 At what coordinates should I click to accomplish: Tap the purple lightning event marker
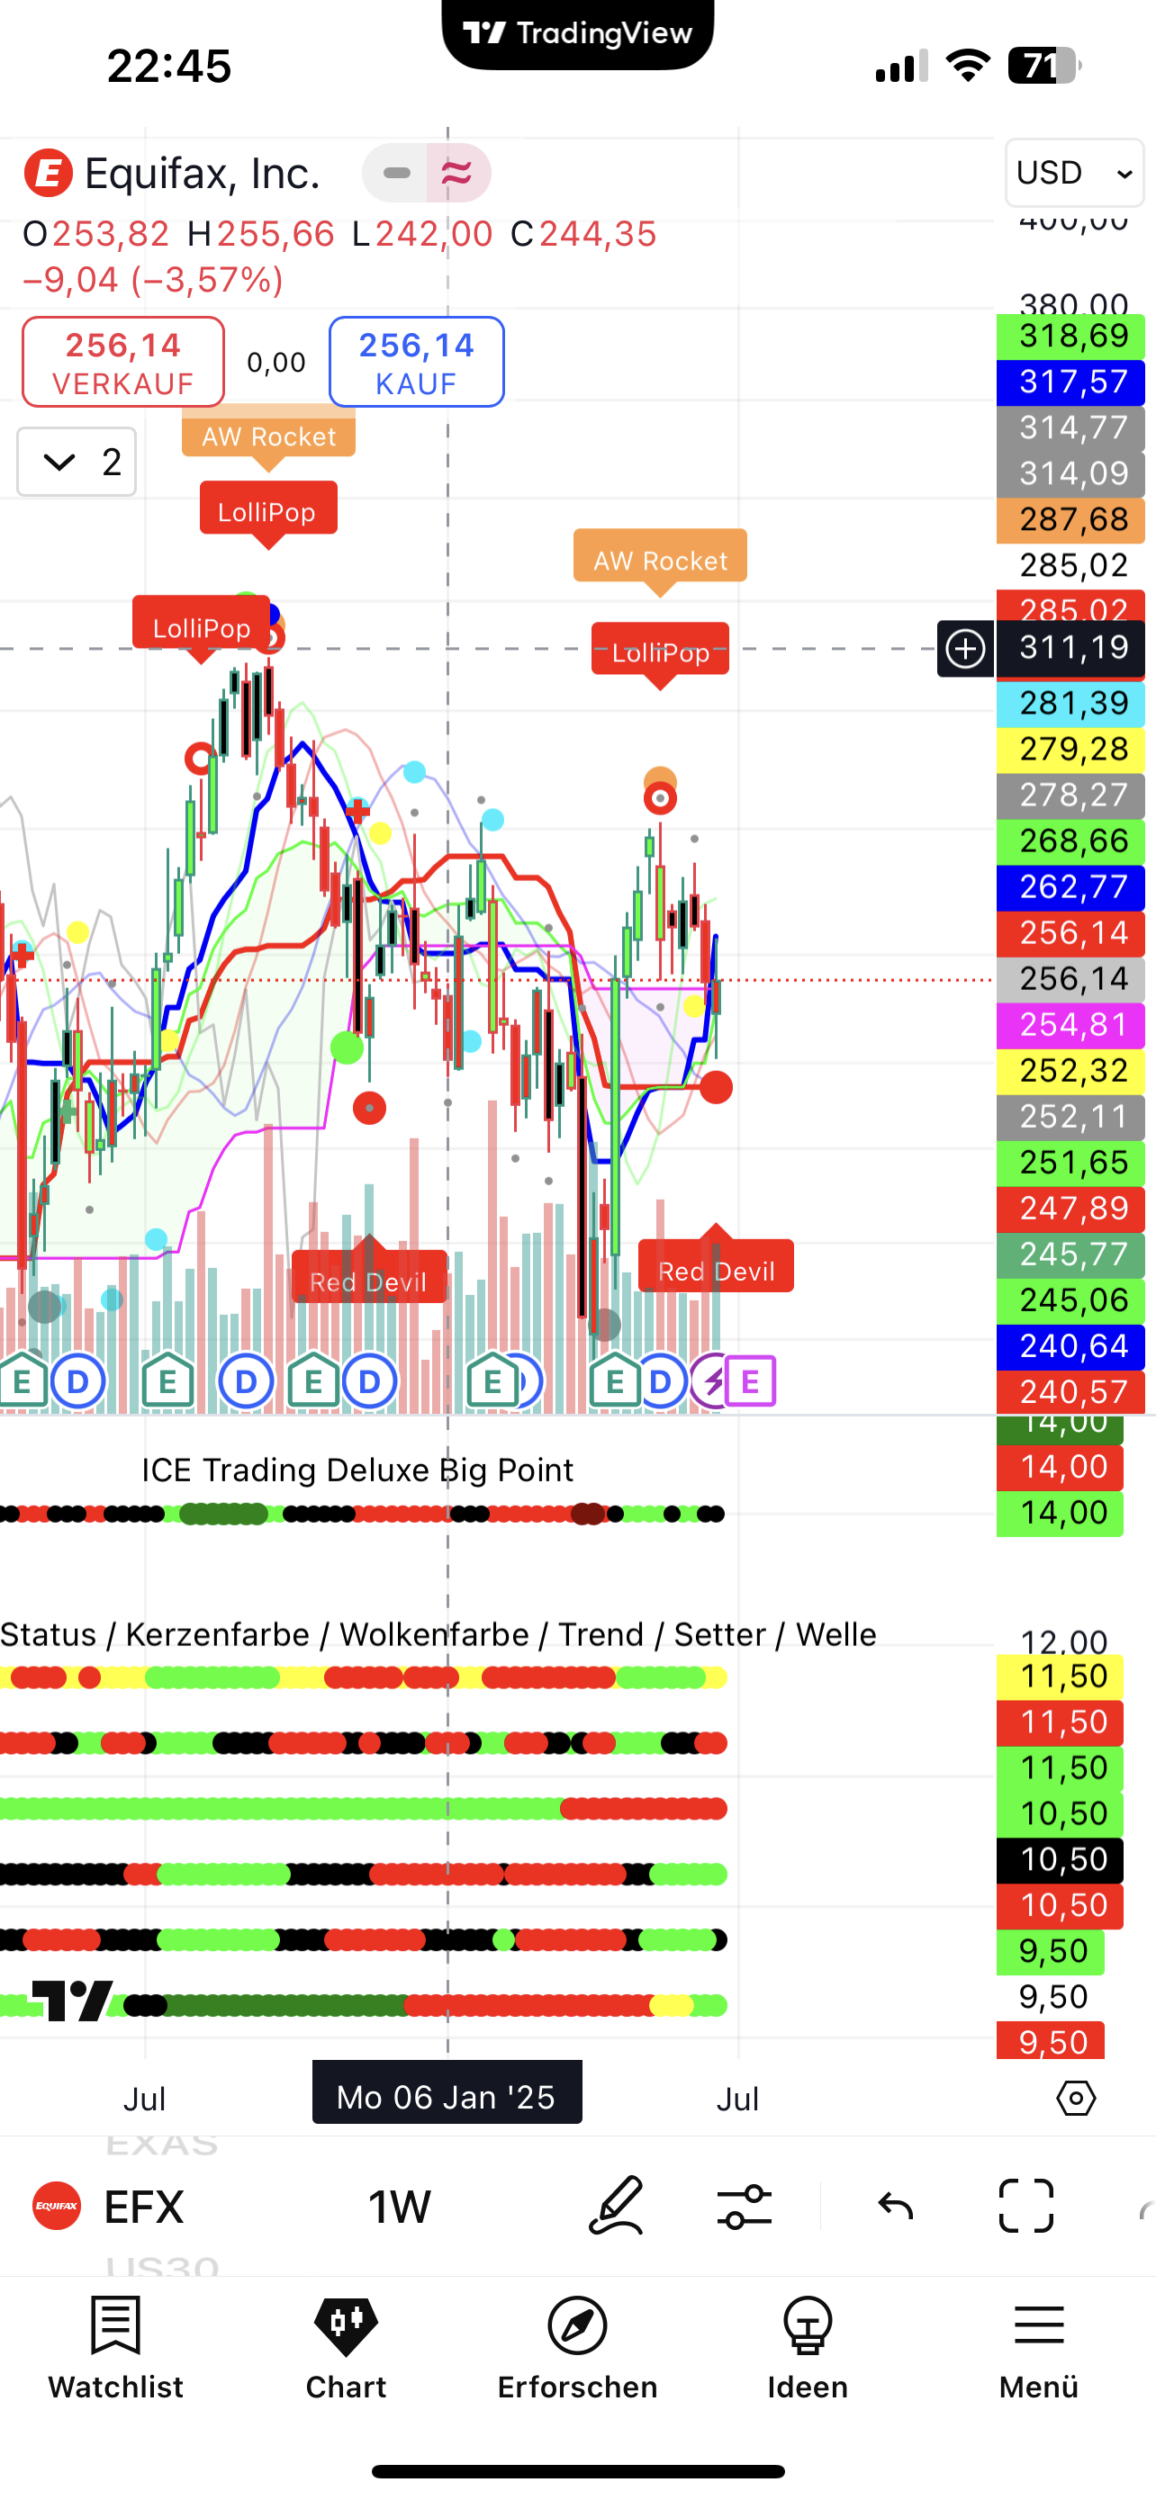[x=711, y=1382]
